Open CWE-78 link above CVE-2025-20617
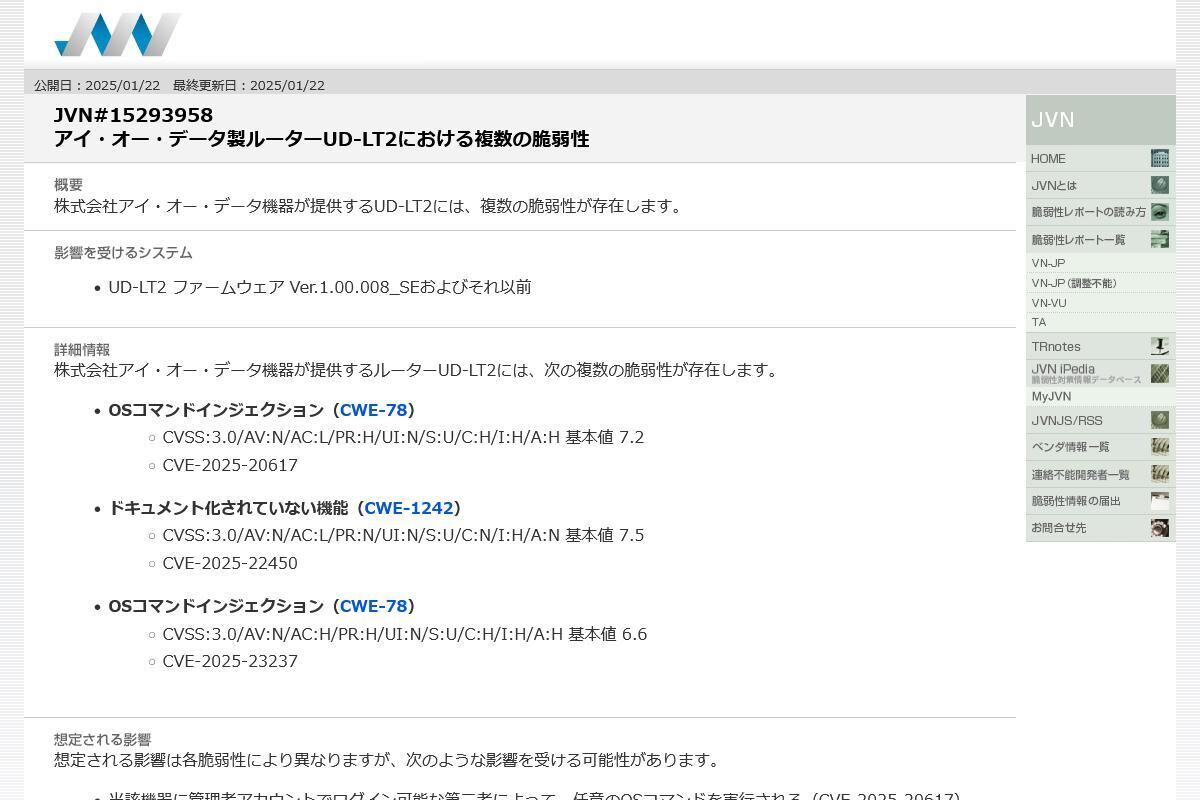Screen dimensions: 1200x800 [x=373, y=410]
